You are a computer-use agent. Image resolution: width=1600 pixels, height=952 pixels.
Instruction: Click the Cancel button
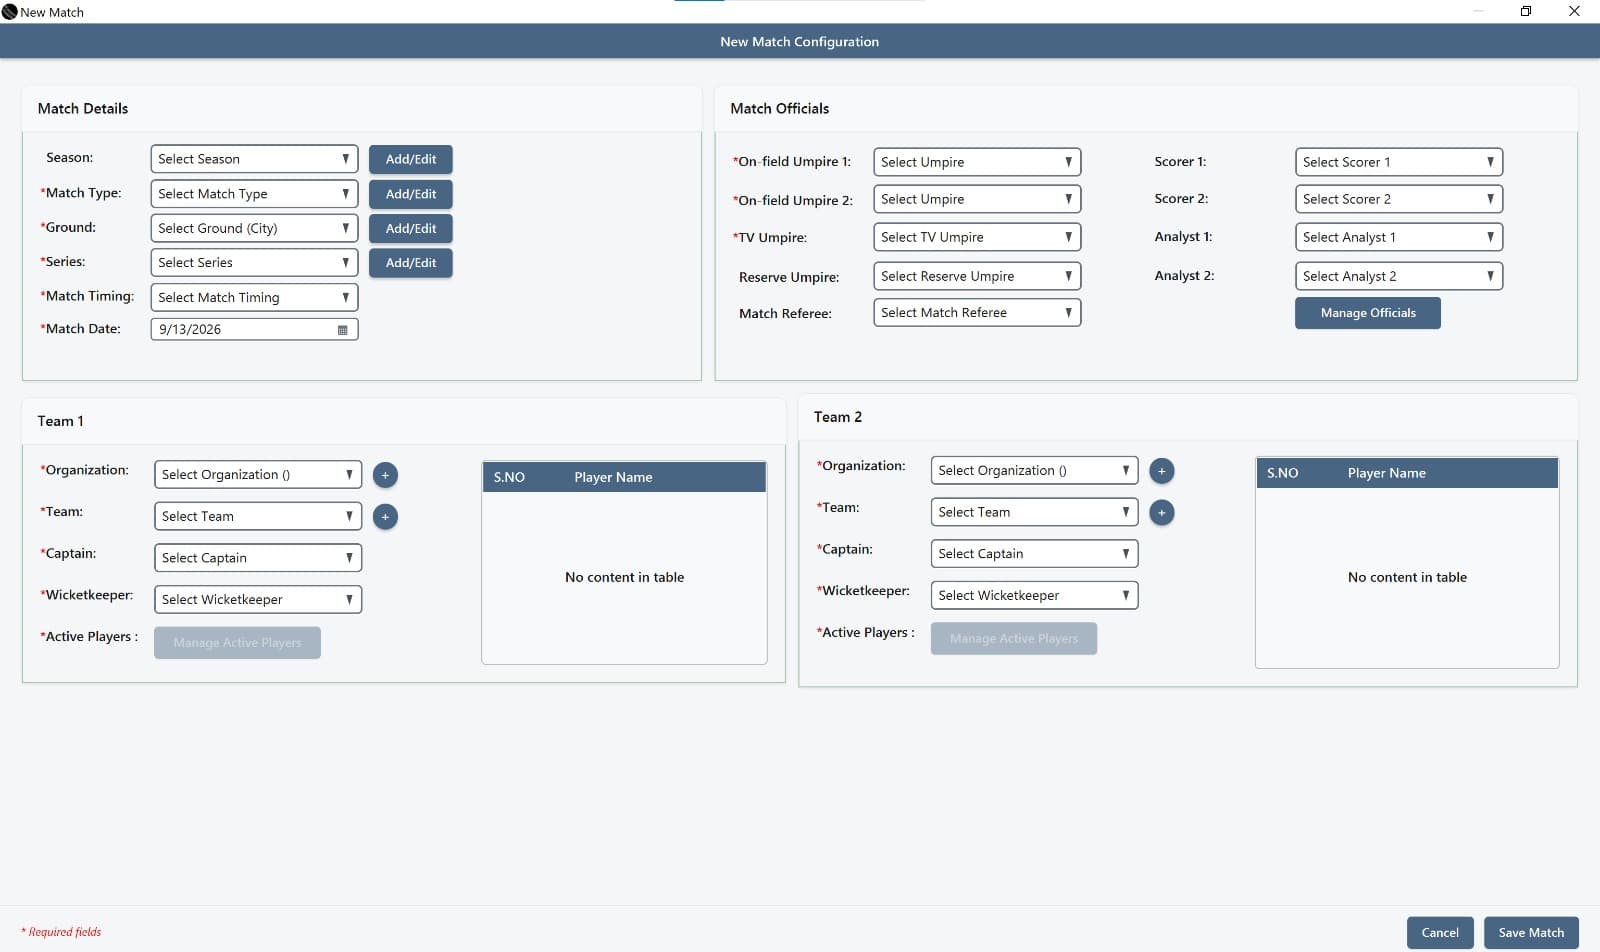click(1440, 933)
